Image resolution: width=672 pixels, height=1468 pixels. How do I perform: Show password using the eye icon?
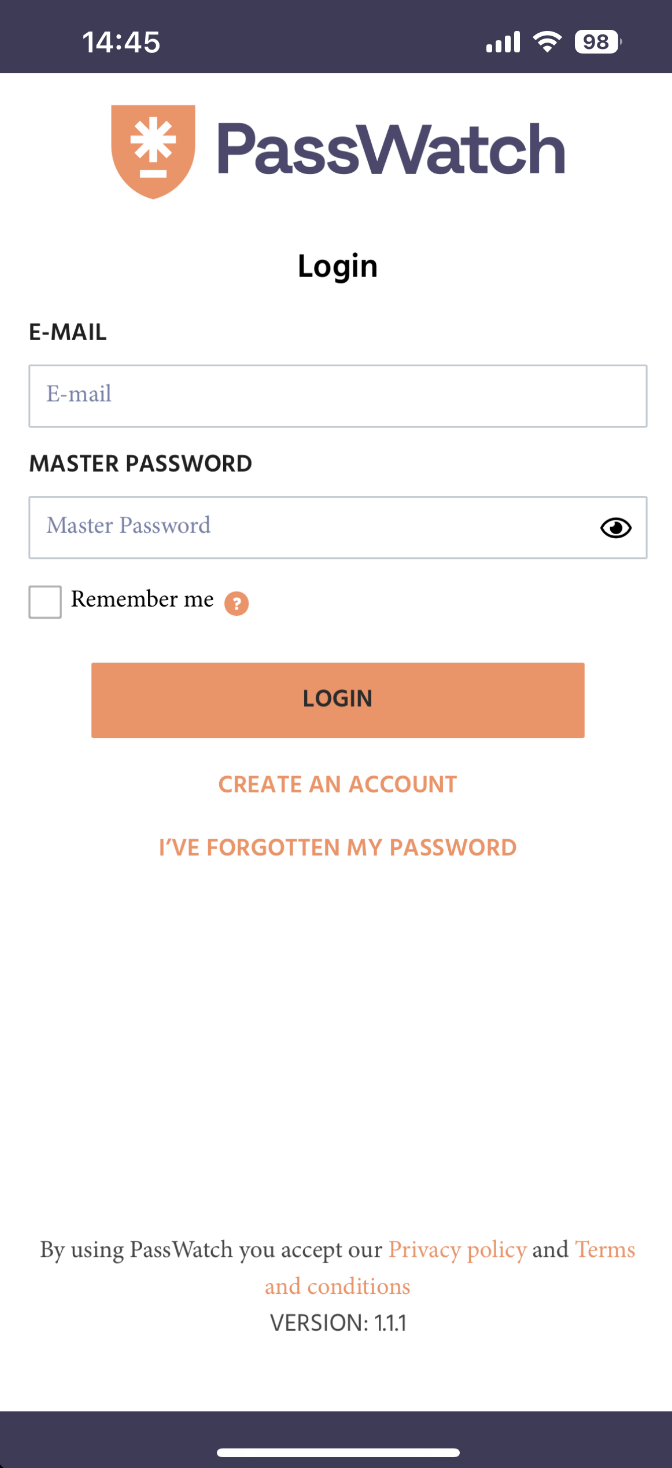click(x=616, y=528)
